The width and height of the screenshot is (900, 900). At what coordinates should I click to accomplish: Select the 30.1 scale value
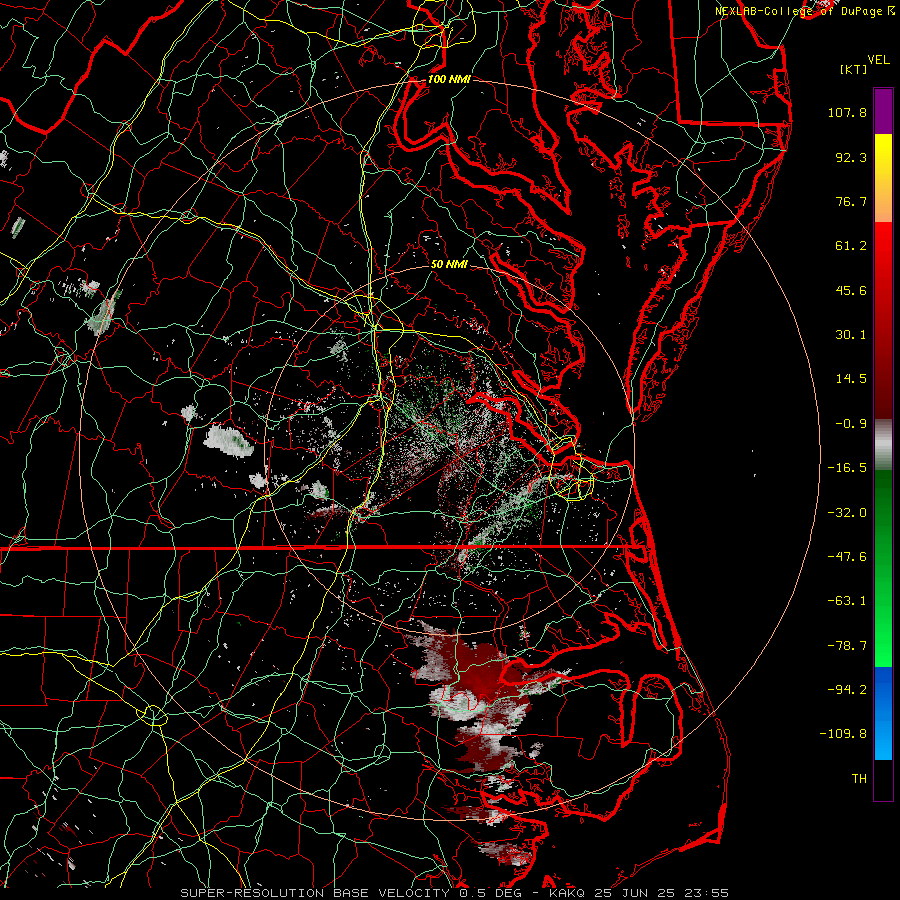tap(851, 335)
